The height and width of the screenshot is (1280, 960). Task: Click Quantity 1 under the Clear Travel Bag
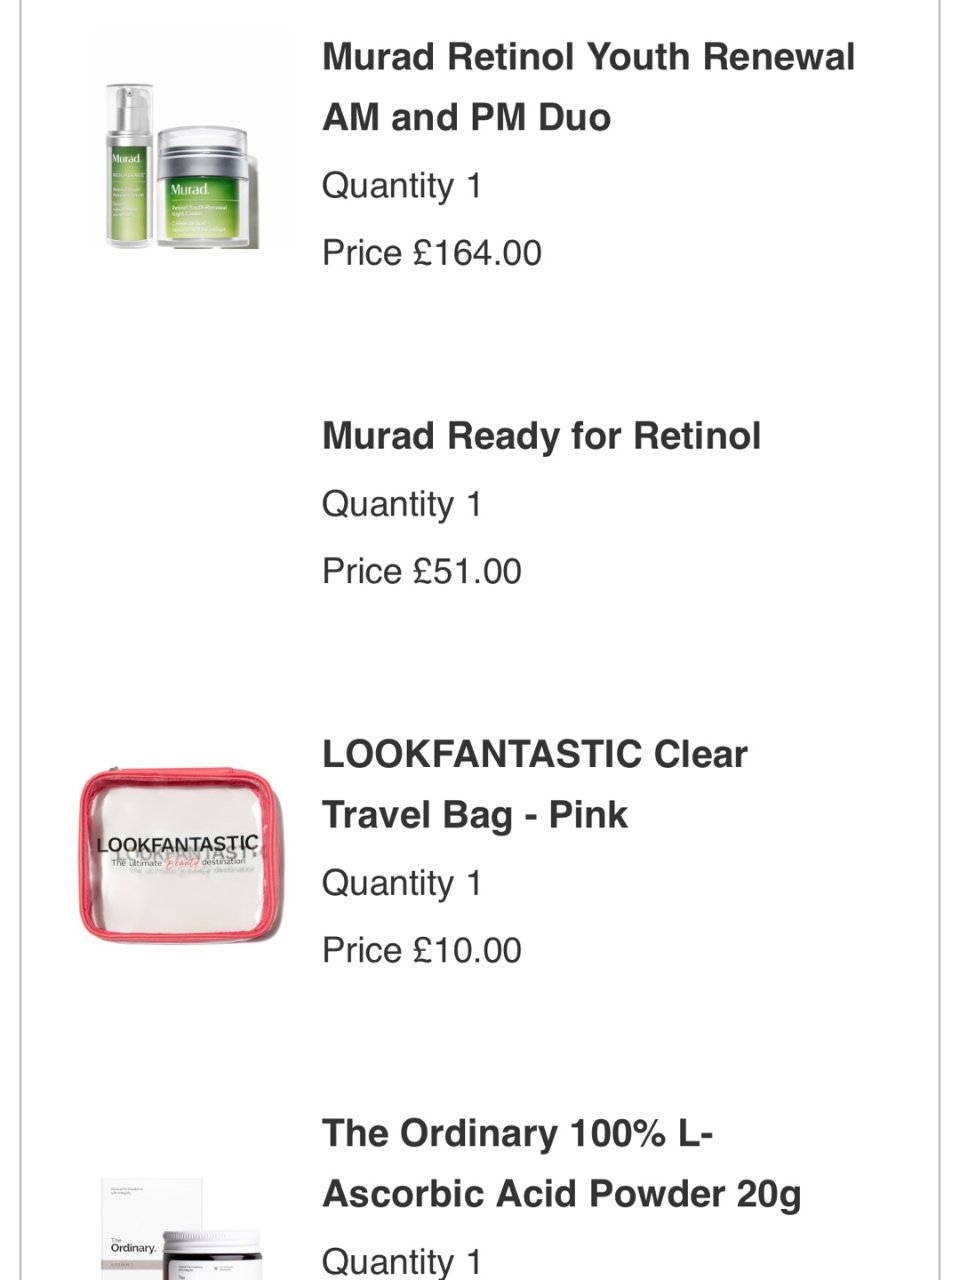[402, 883]
